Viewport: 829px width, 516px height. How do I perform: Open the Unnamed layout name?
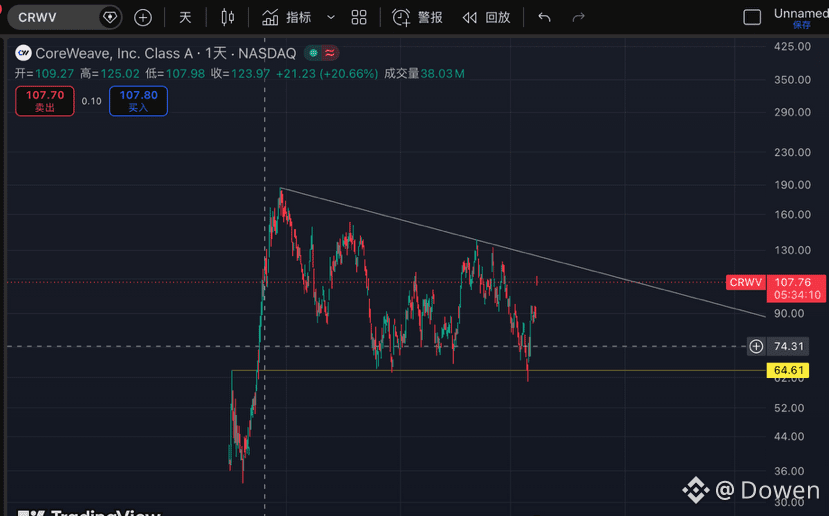click(801, 13)
